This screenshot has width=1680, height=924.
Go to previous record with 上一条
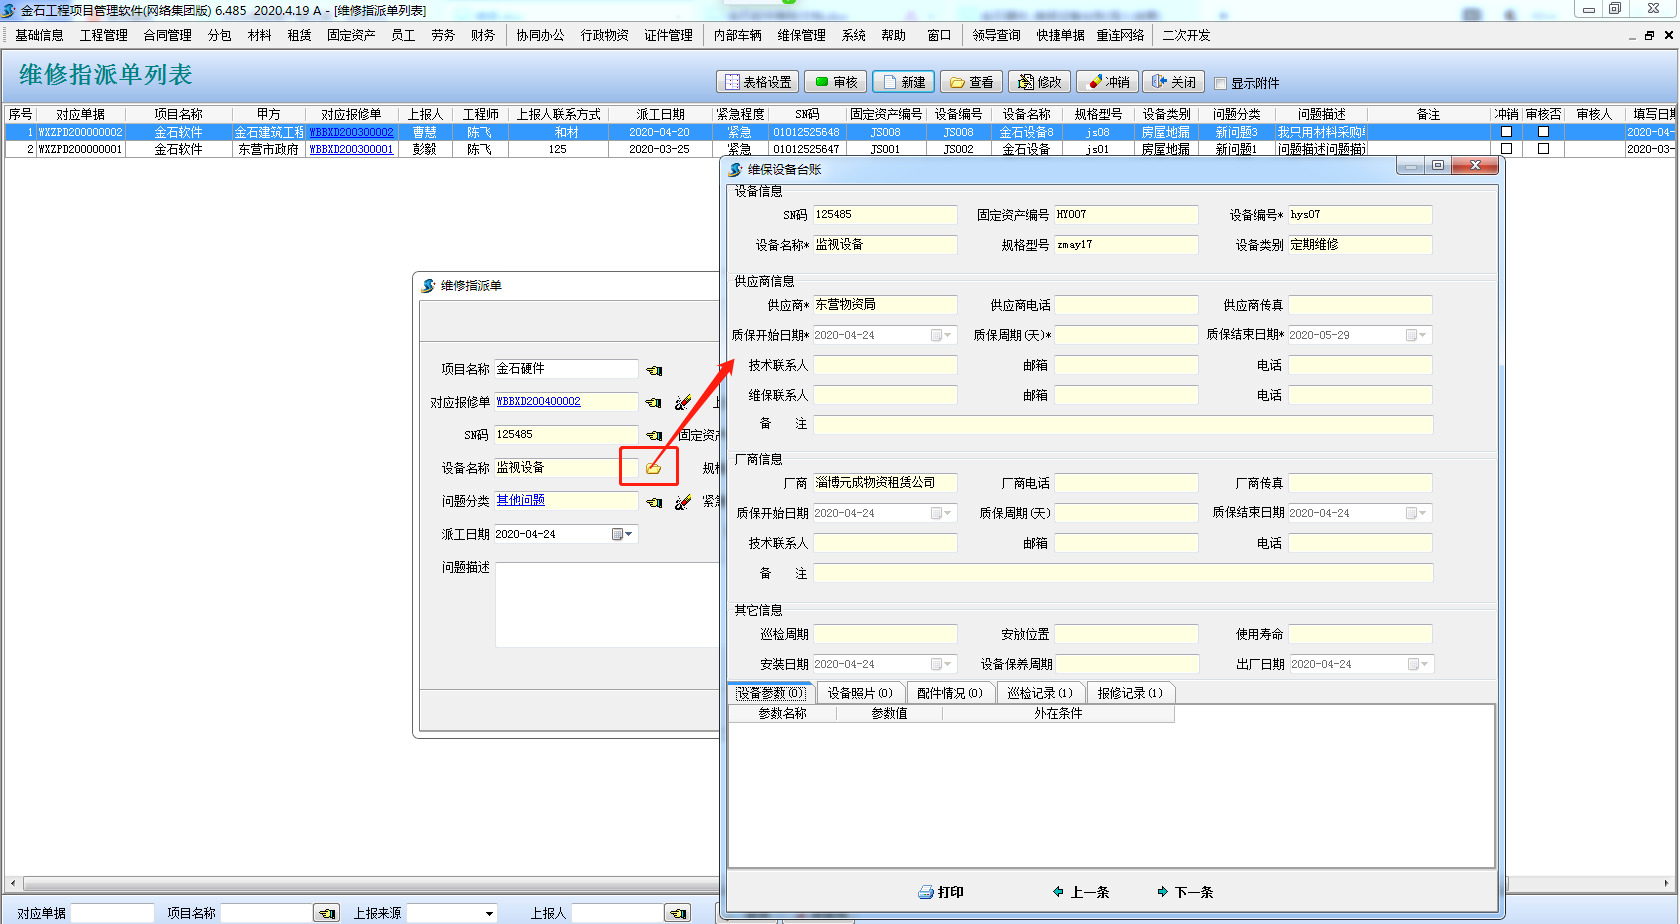pyautogui.click(x=1080, y=892)
